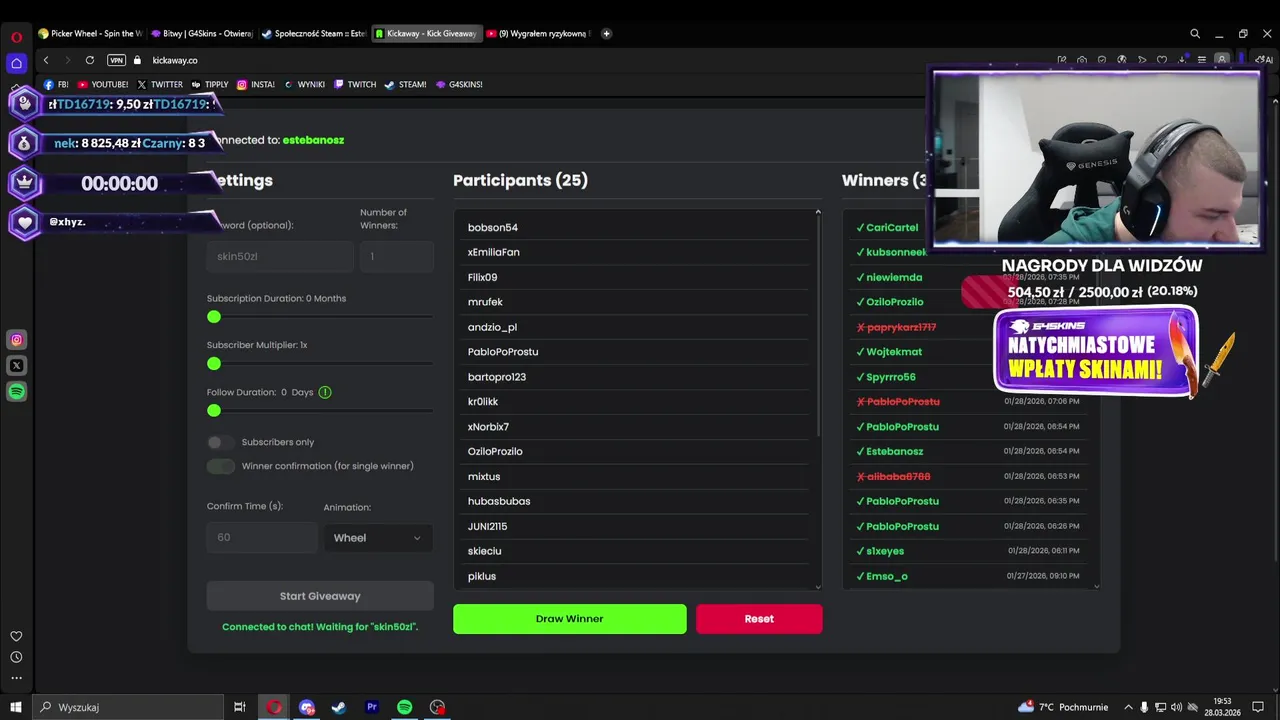Open the TIPPLY bookmark
This screenshot has height=720, width=1280.
coord(210,85)
